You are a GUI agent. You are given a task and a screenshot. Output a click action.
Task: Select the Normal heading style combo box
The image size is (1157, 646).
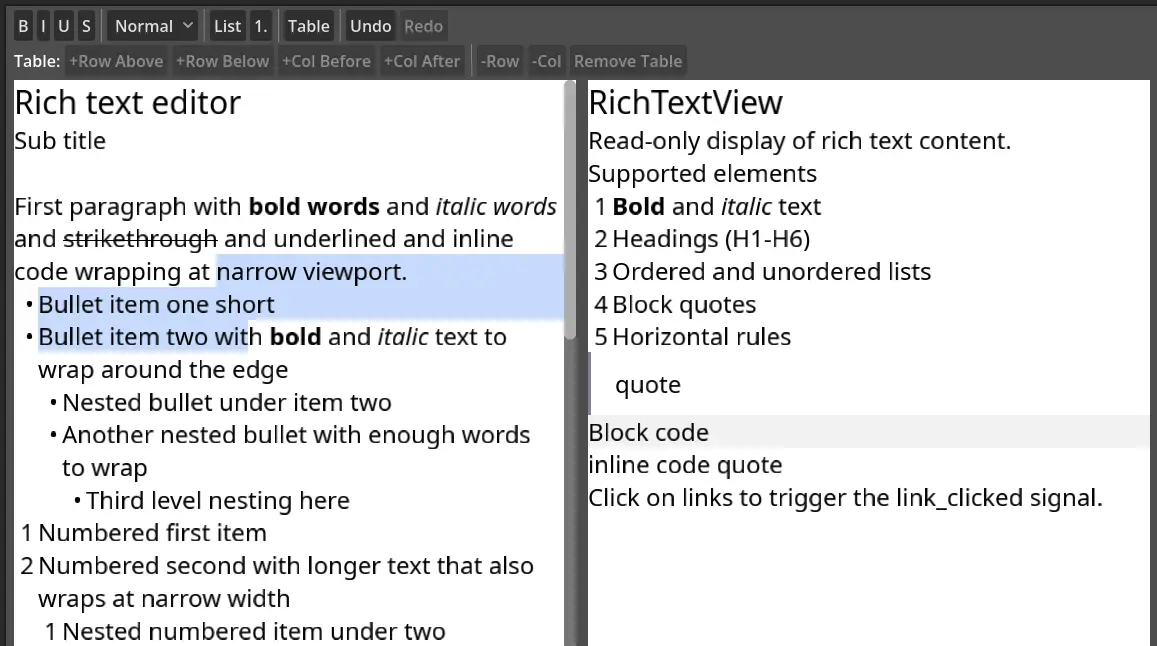tap(151, 25)
